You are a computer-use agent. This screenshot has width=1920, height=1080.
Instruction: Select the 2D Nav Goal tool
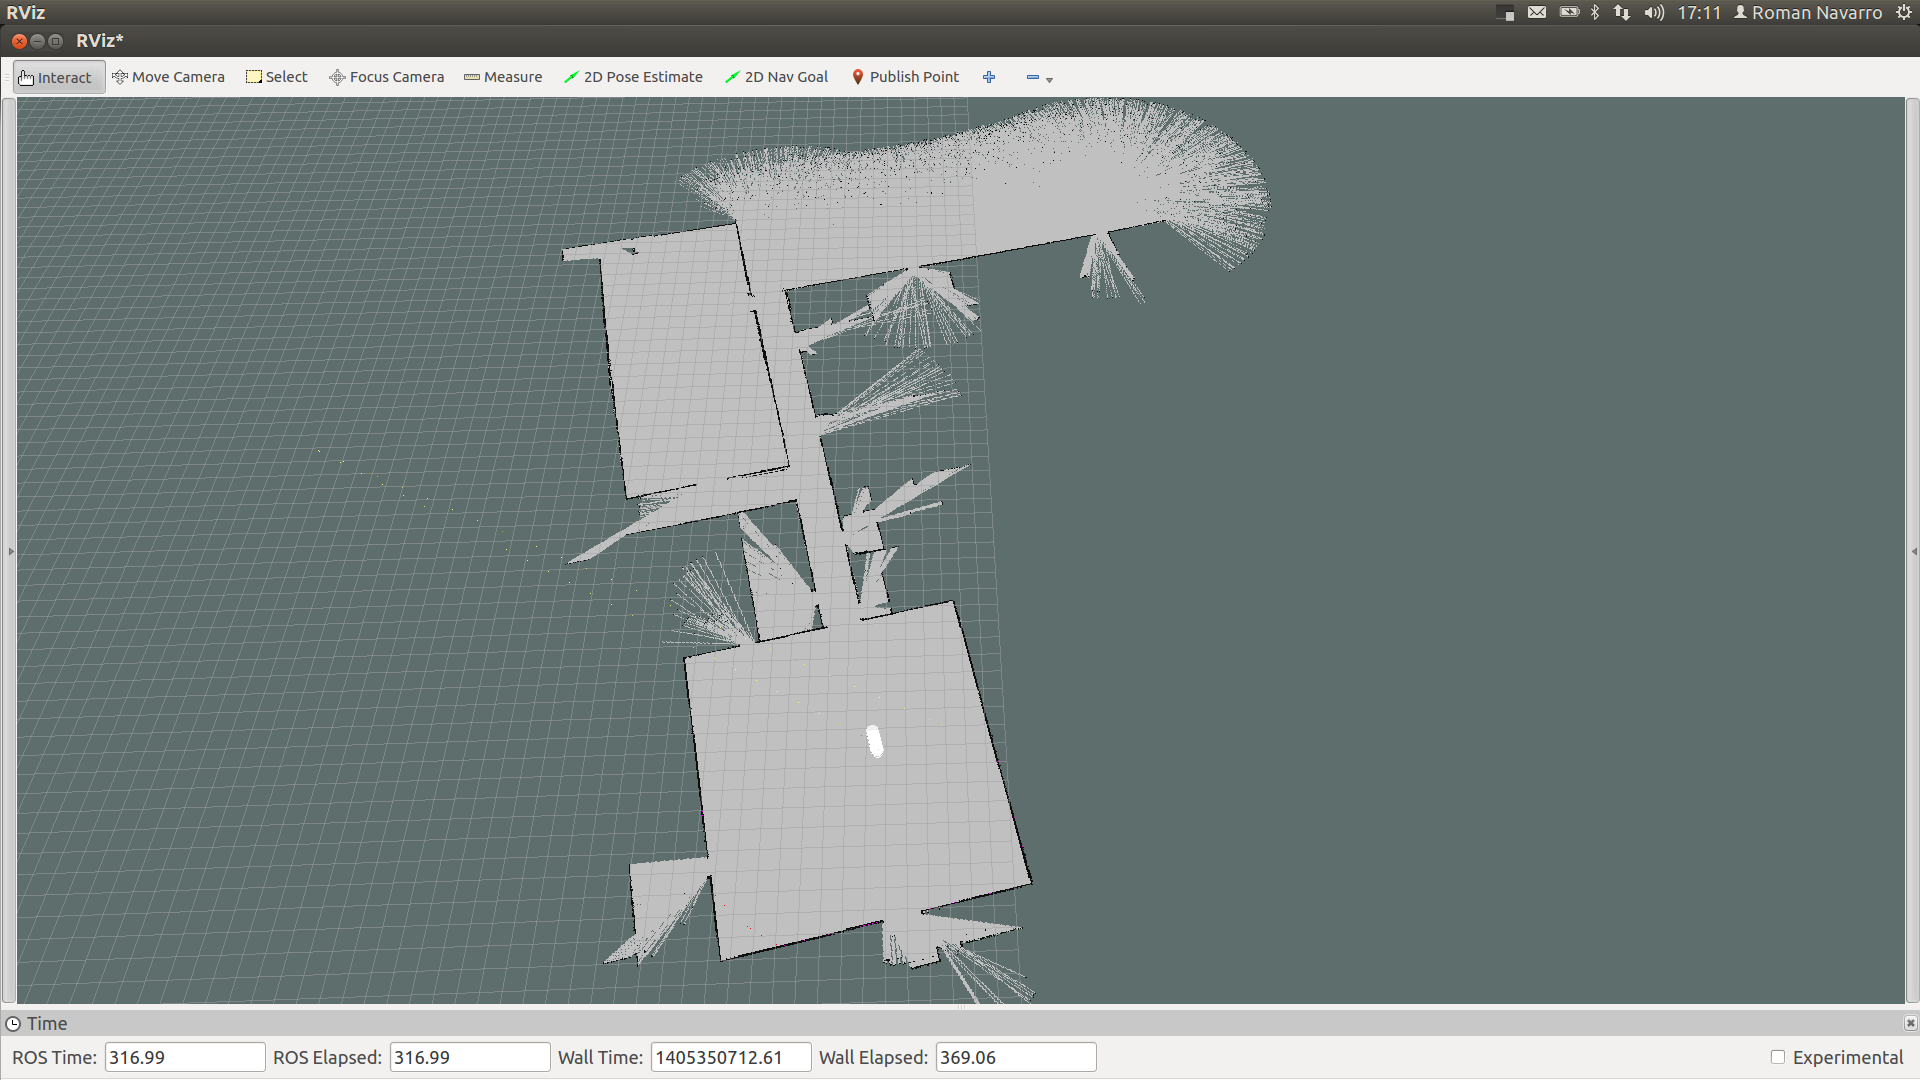coord(778,76)
